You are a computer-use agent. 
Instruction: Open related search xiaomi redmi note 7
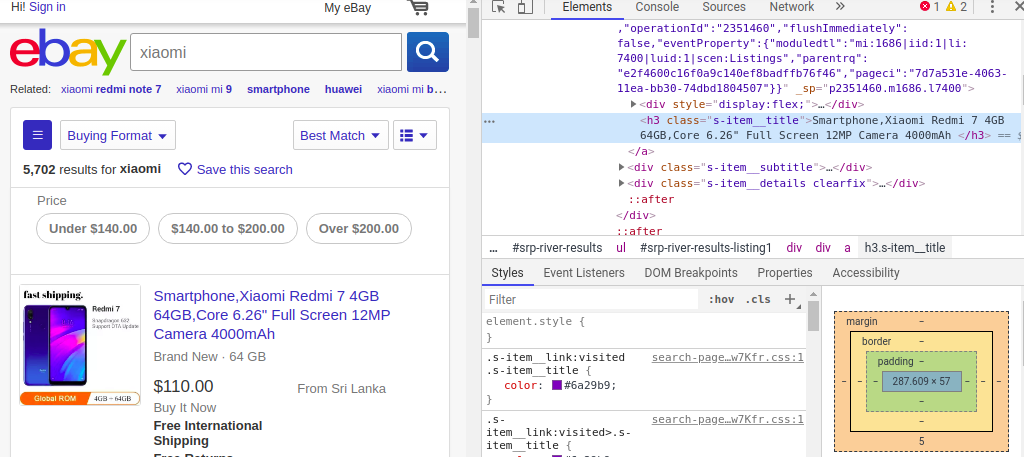pyautogui.click(x=111, y=89)
